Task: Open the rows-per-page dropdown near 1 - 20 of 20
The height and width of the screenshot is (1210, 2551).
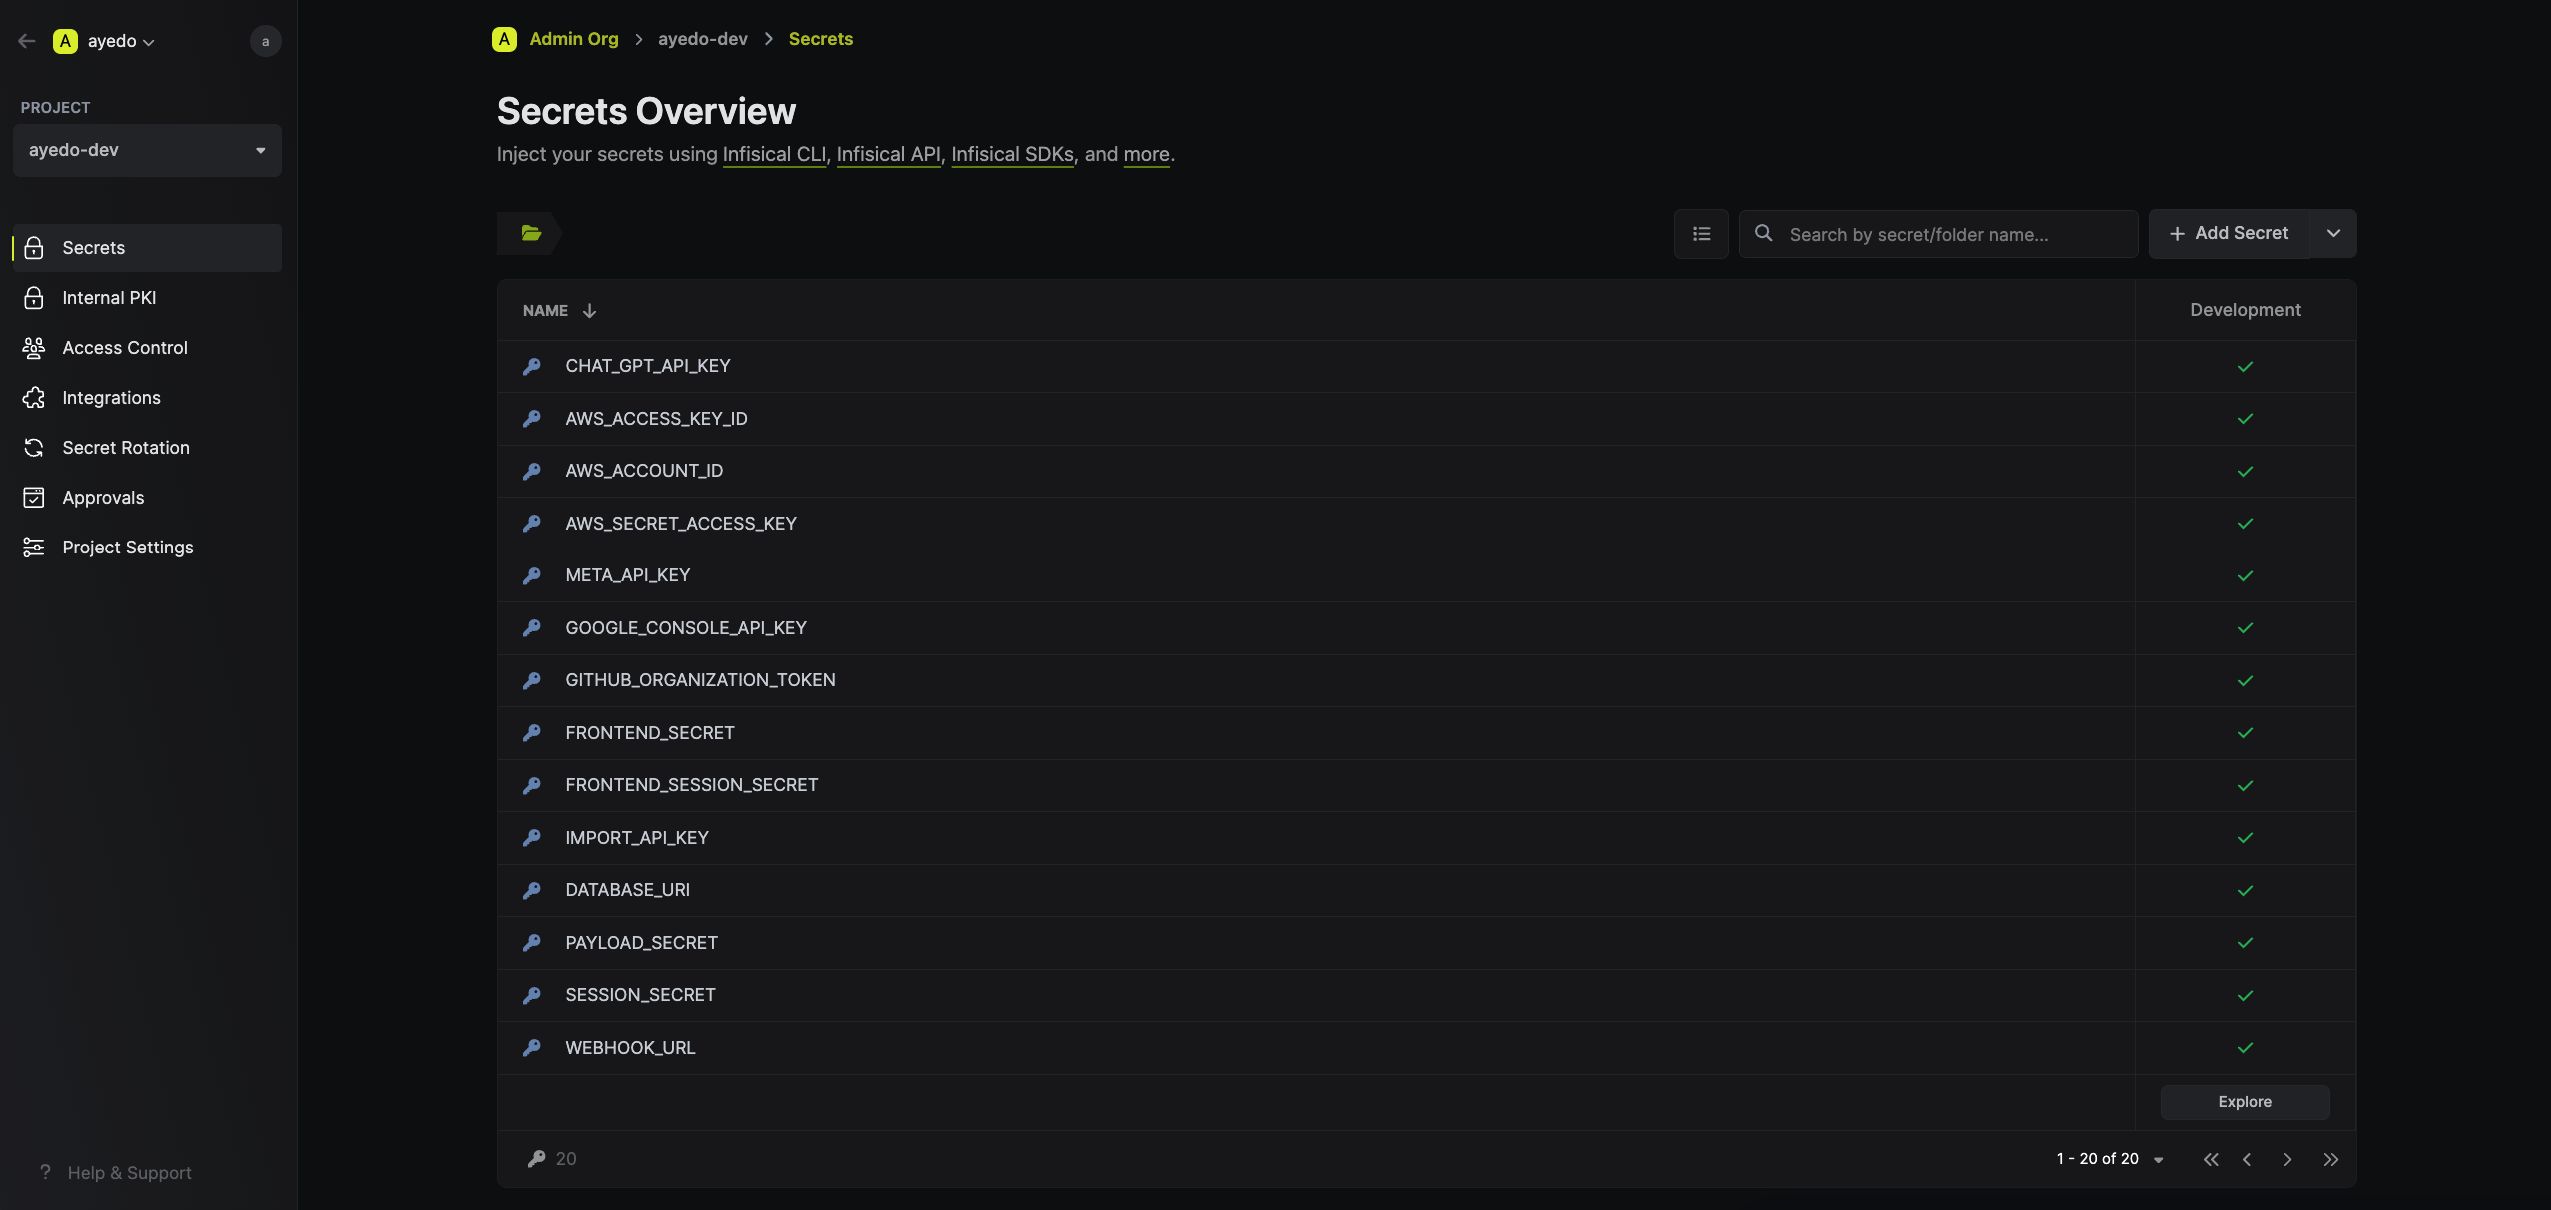Action: [x=2159, y=1160]
